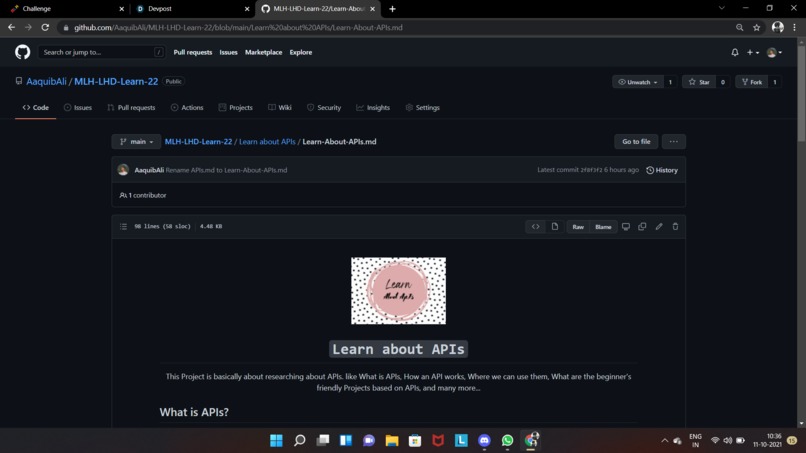Open taskbar Search
Image resolution: width=806 pixels, height=453 pixels.
tap(299, 440)
